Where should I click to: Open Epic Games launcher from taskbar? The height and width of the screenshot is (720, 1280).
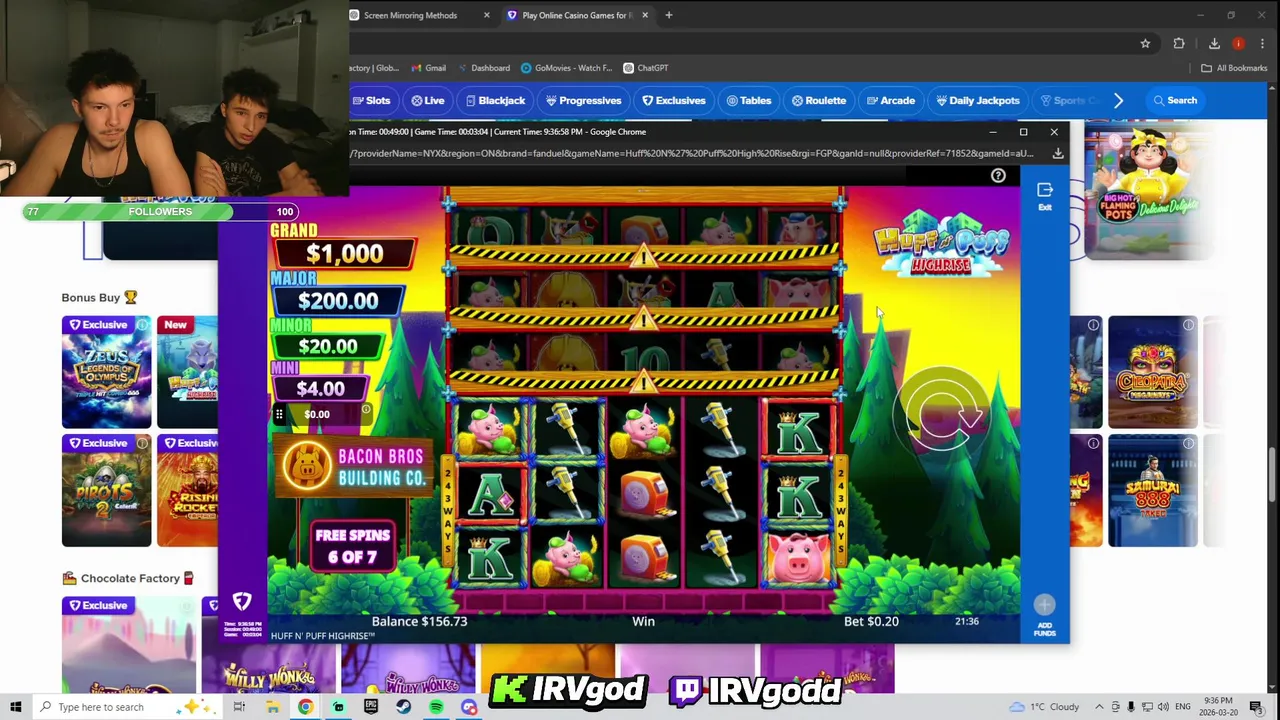point(371,707)
